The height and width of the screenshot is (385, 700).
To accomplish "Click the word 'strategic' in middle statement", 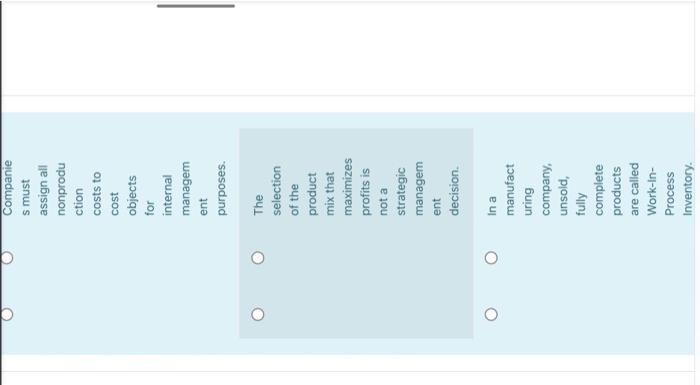I will pos(401,191).
